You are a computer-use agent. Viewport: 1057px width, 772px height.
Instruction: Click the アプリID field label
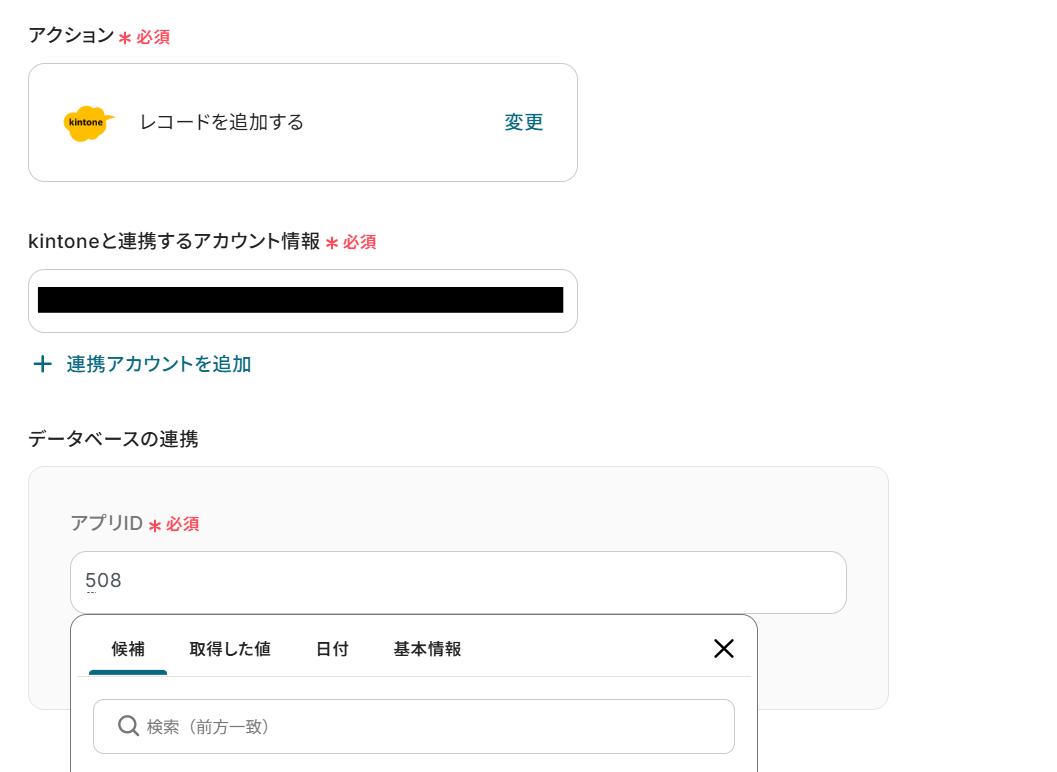[106, 523]
